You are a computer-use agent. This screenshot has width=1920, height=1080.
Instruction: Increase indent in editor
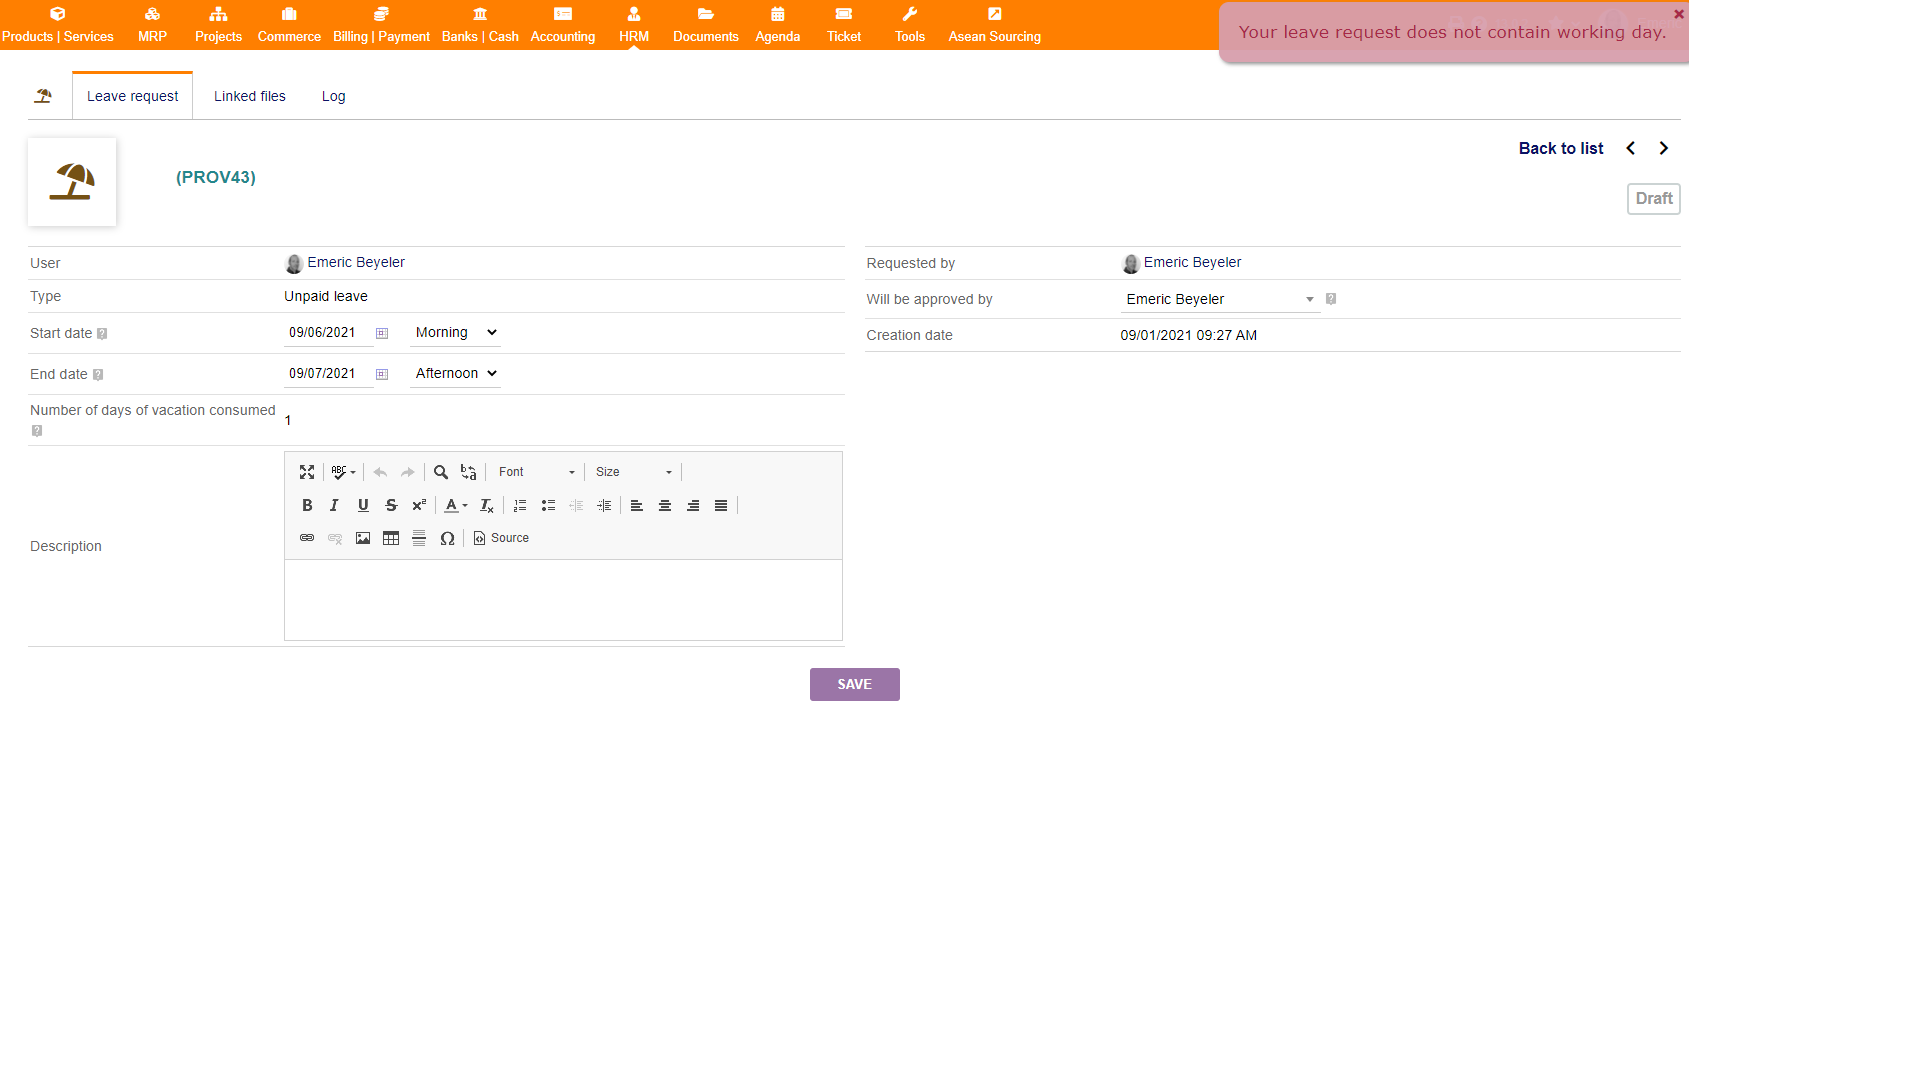coord(604,506)
